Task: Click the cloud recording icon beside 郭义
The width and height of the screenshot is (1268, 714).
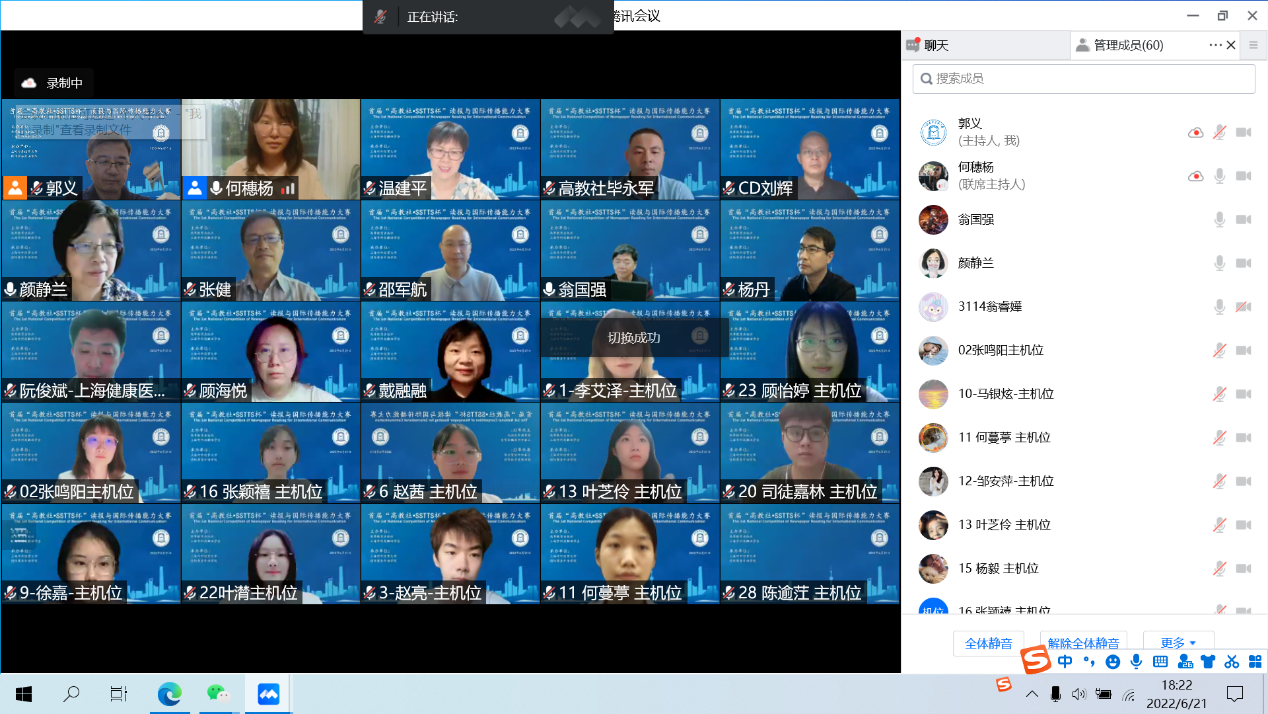Action: click(x=1195, y=132)
